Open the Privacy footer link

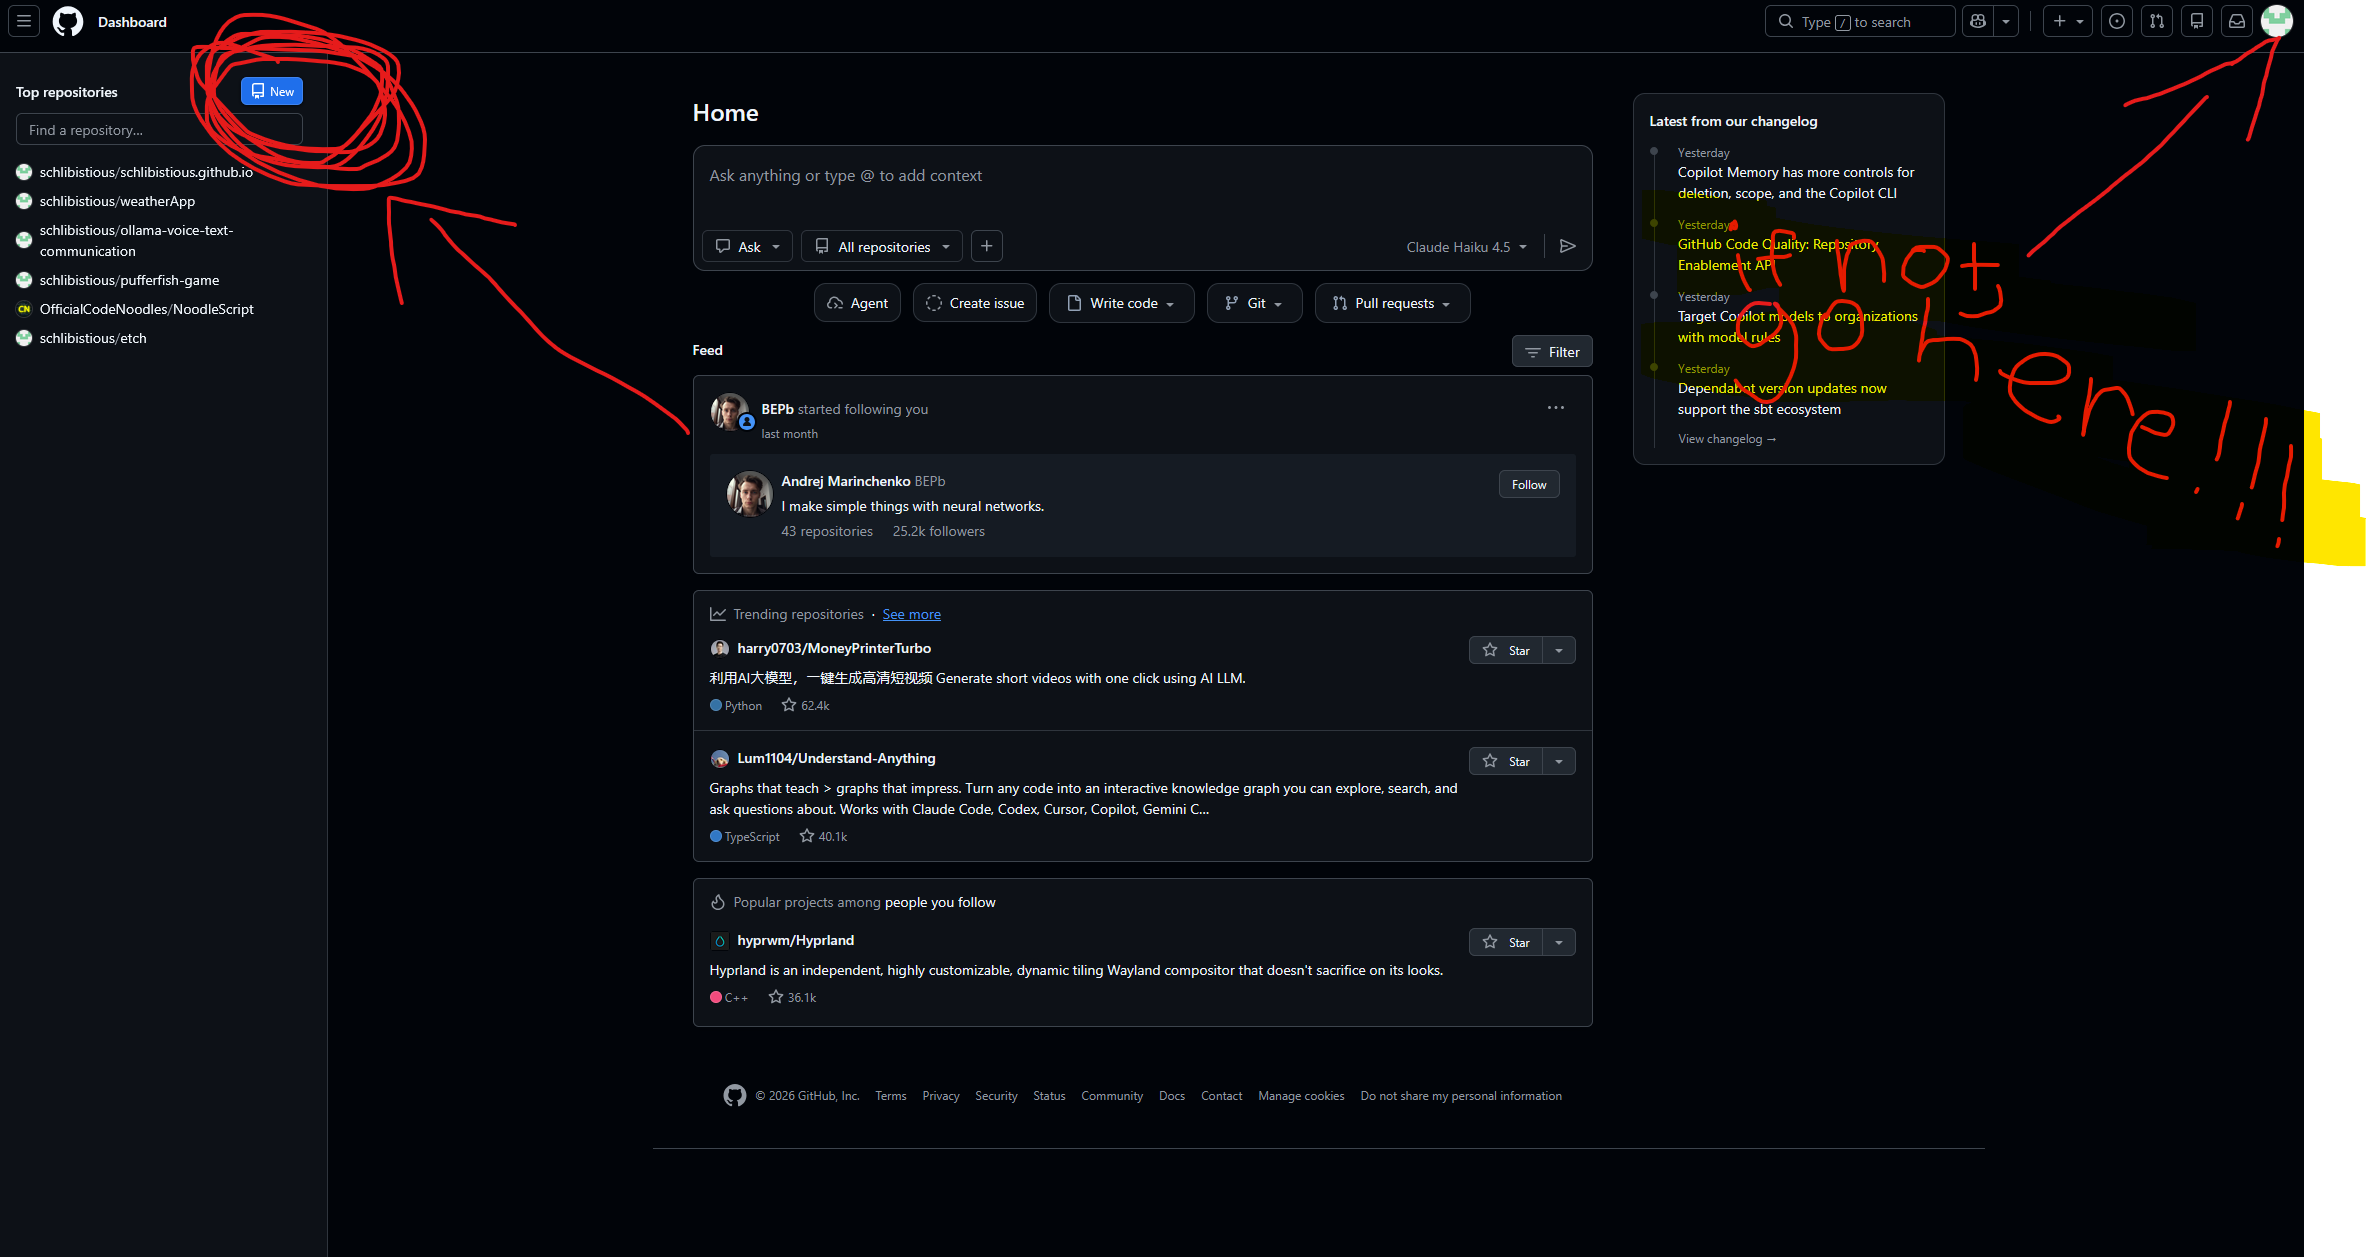point(940,1096)
